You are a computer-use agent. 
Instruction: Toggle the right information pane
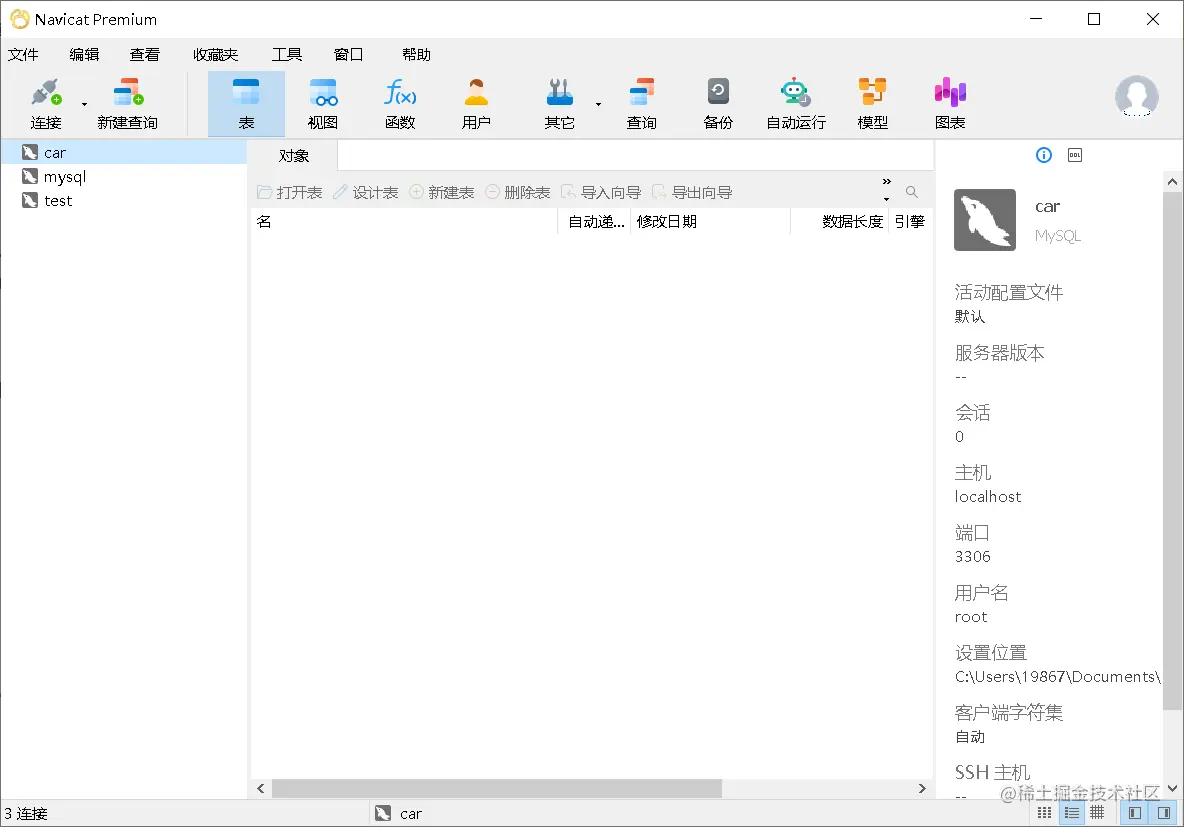pos(1164,813)
